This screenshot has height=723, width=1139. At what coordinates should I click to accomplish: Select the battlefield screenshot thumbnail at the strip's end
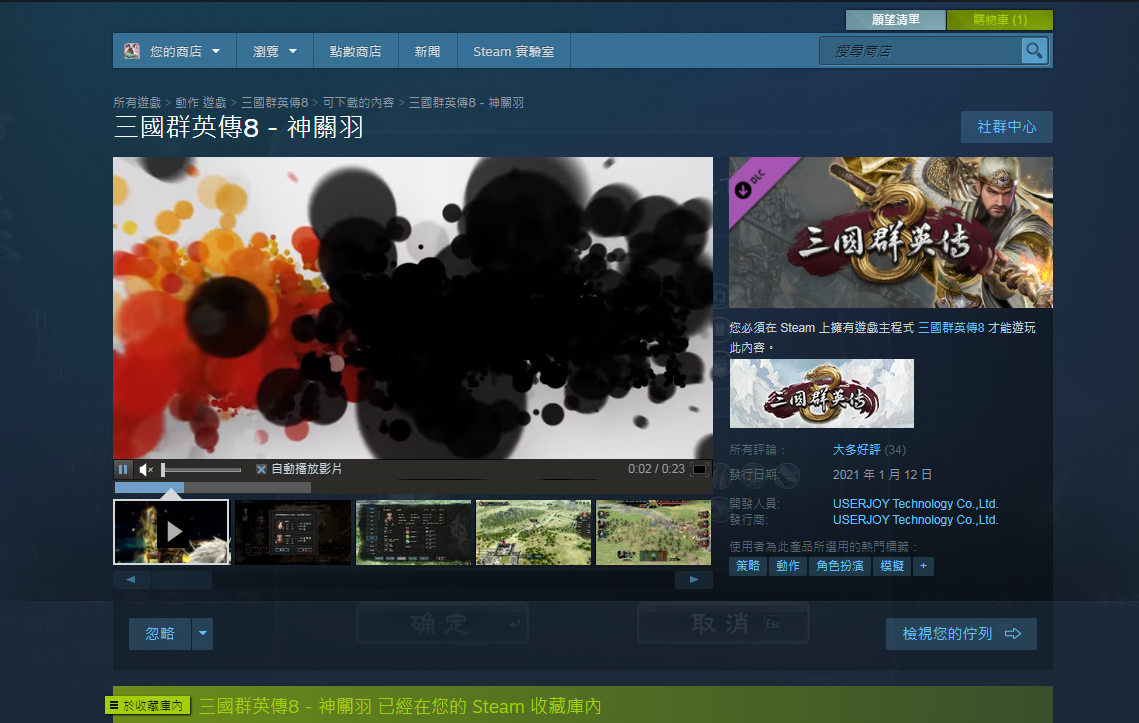coord(653,532)
